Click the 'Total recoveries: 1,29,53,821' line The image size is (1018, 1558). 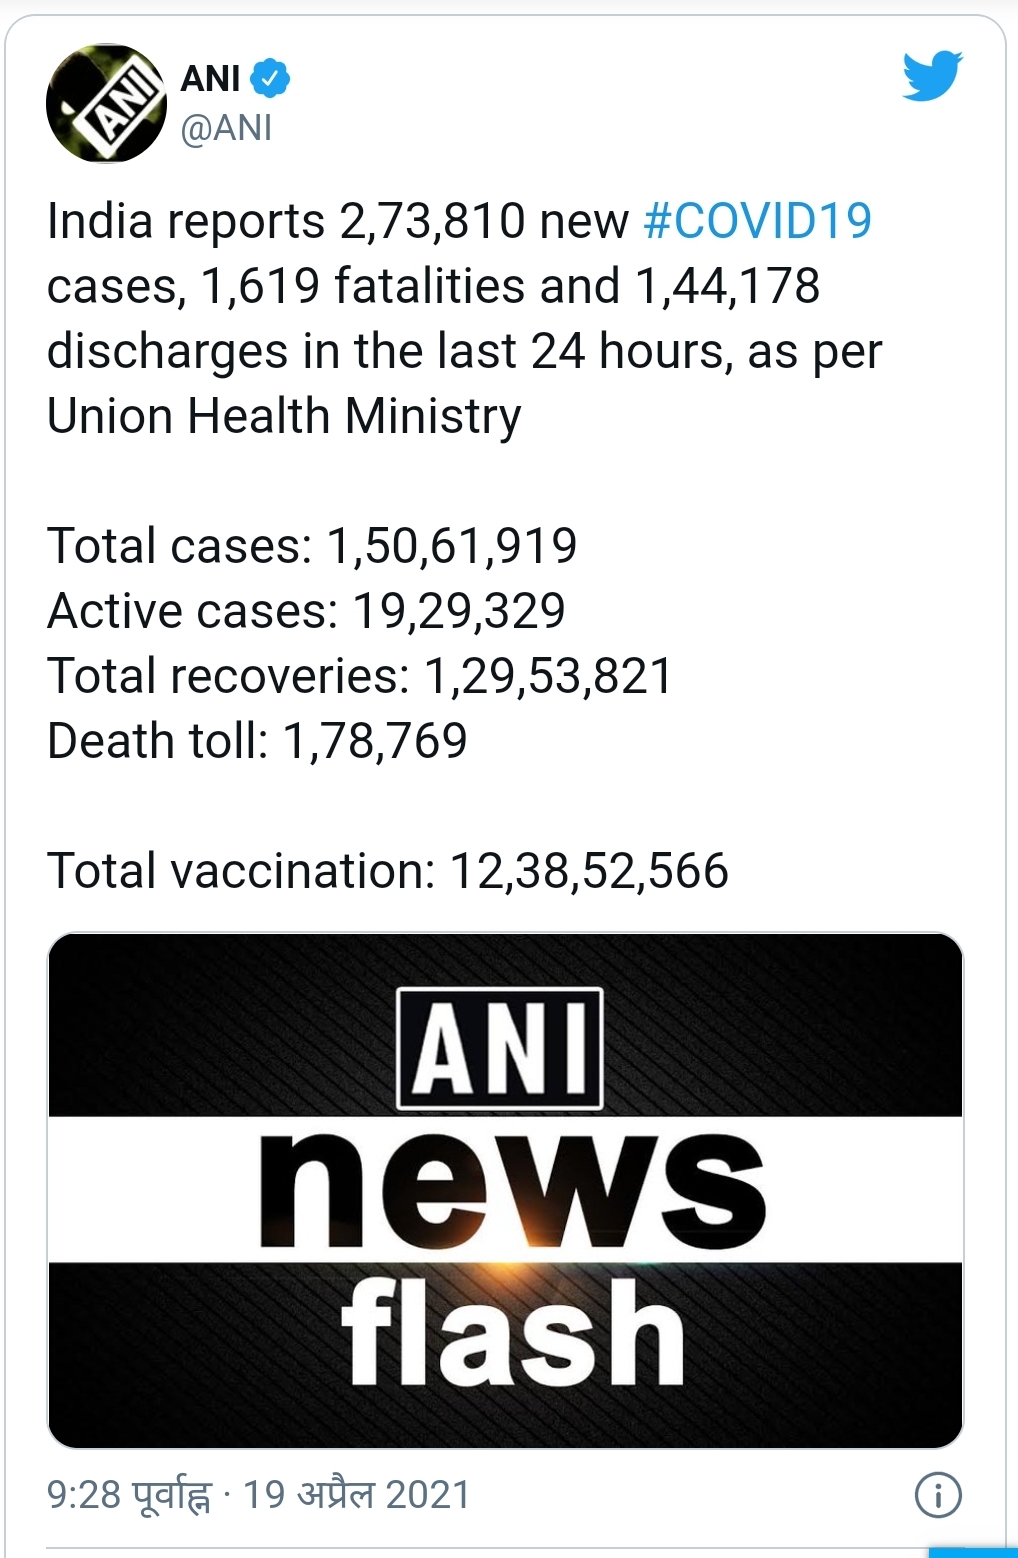click(360, 676)
